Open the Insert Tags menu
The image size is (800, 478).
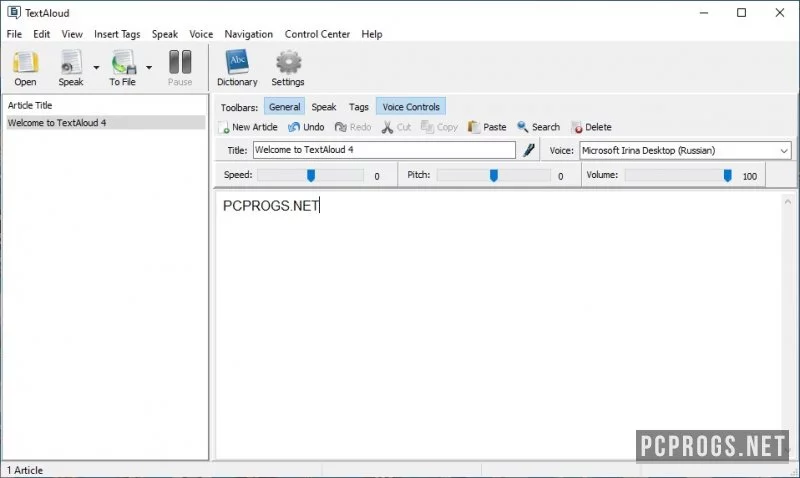point(117,34)
